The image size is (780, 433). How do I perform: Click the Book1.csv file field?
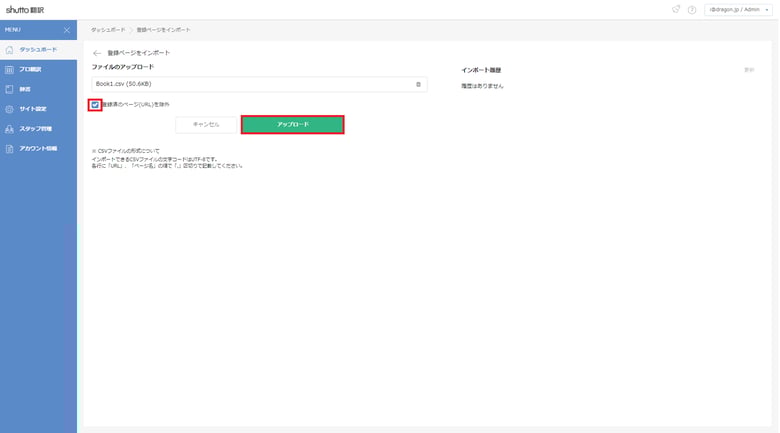pyautogui.click(x=259, y=84)
